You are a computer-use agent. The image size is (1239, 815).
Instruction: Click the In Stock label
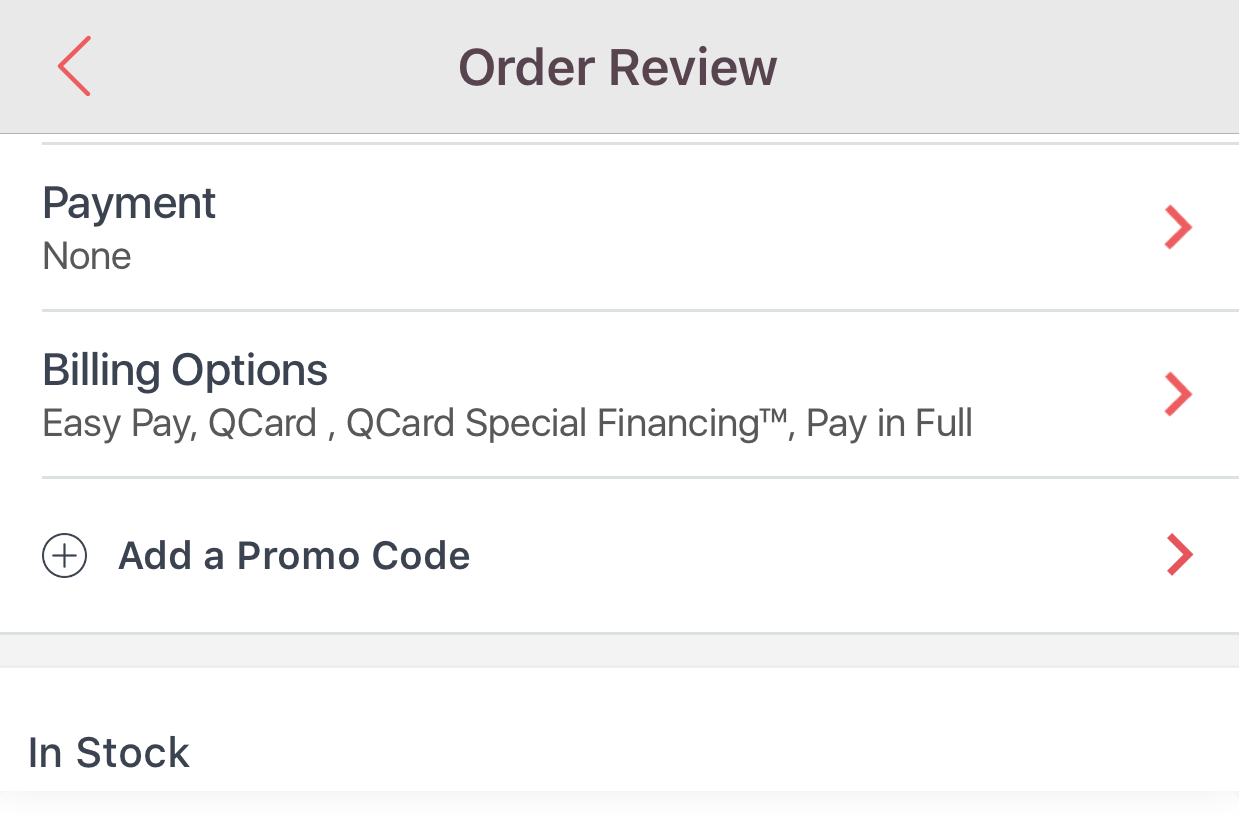coord(109,753)
